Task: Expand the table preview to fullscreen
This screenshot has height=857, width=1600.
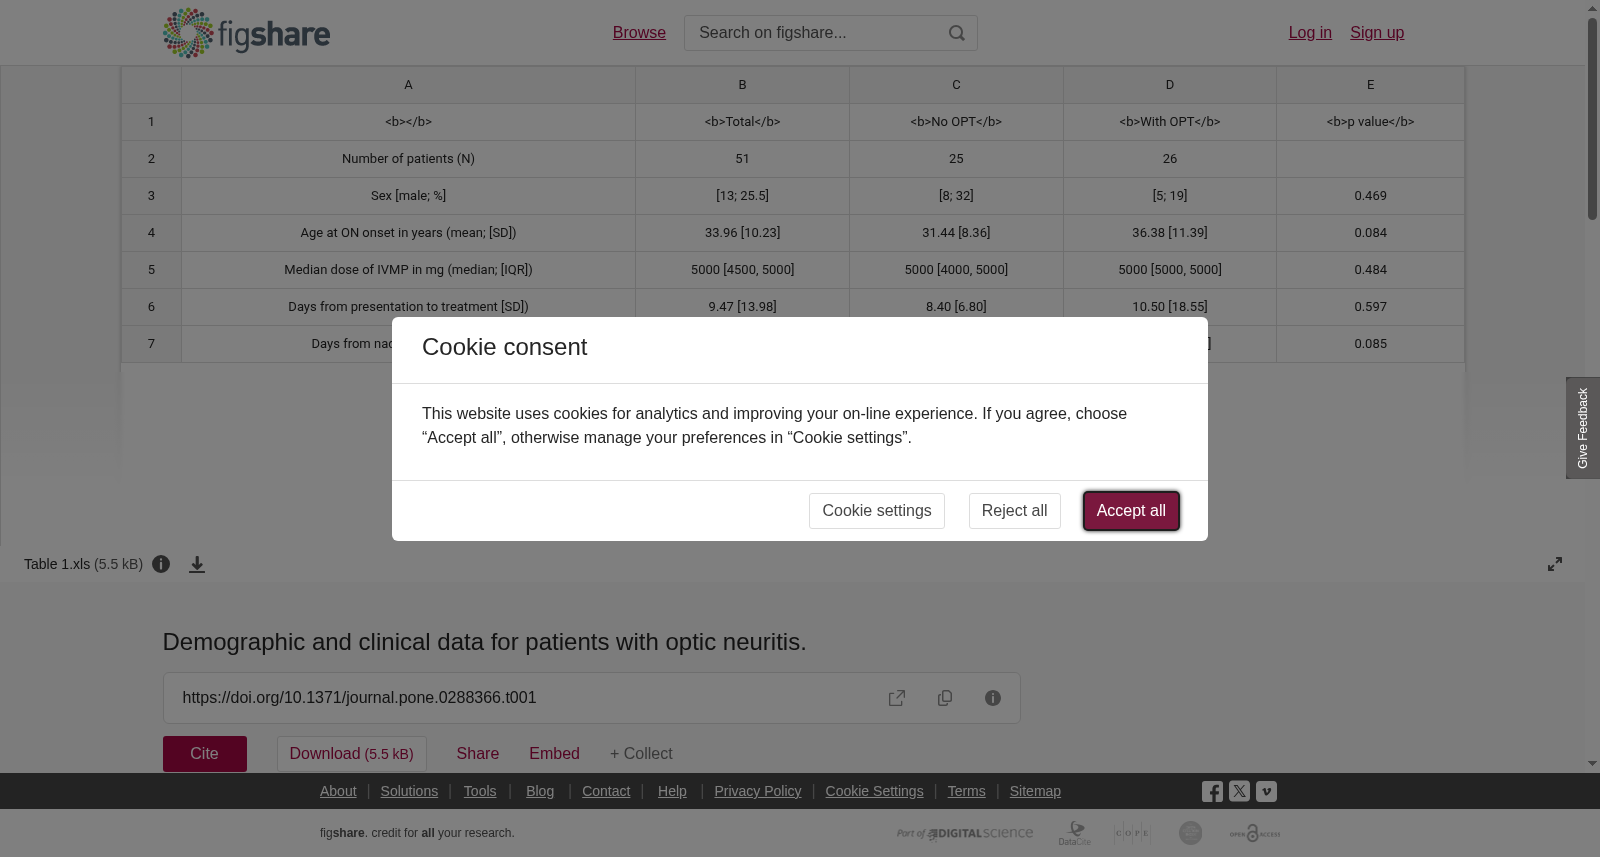Action: coord(1555,564)
